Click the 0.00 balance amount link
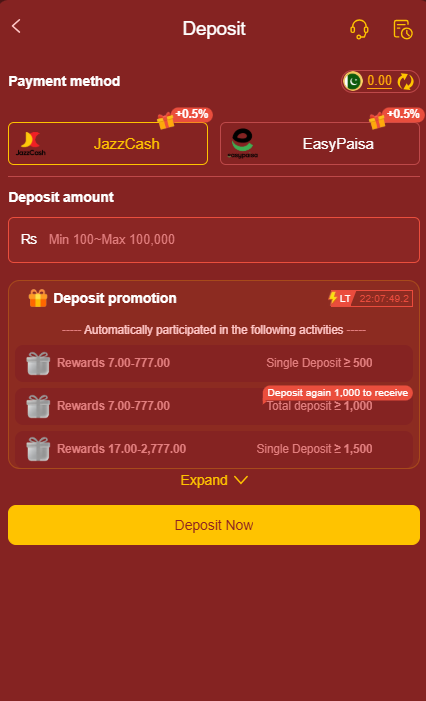Image resolution: width=426 pixels, height=701 pixels. (380, 81)
